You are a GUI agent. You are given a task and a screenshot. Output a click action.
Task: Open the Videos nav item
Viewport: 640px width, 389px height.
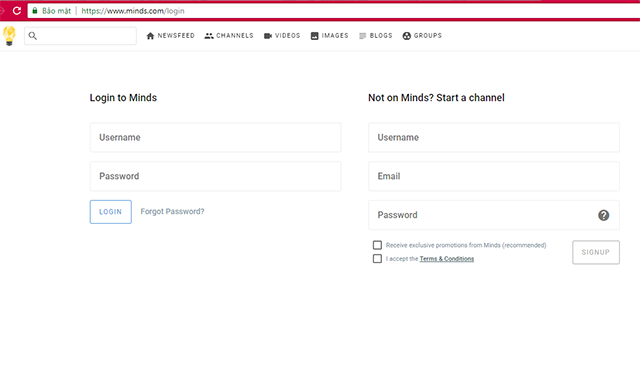pyautogui.click(x=282, y=36)
